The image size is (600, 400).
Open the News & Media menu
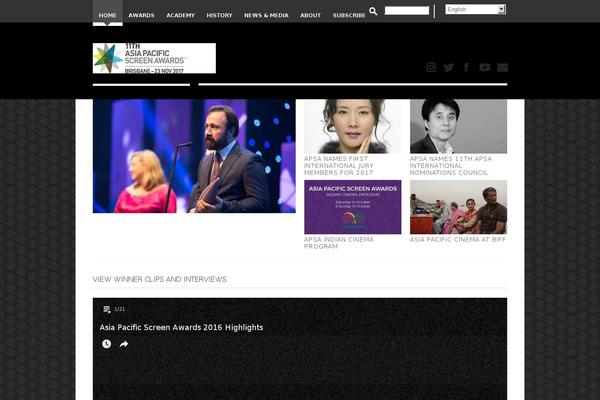(266, 15)
